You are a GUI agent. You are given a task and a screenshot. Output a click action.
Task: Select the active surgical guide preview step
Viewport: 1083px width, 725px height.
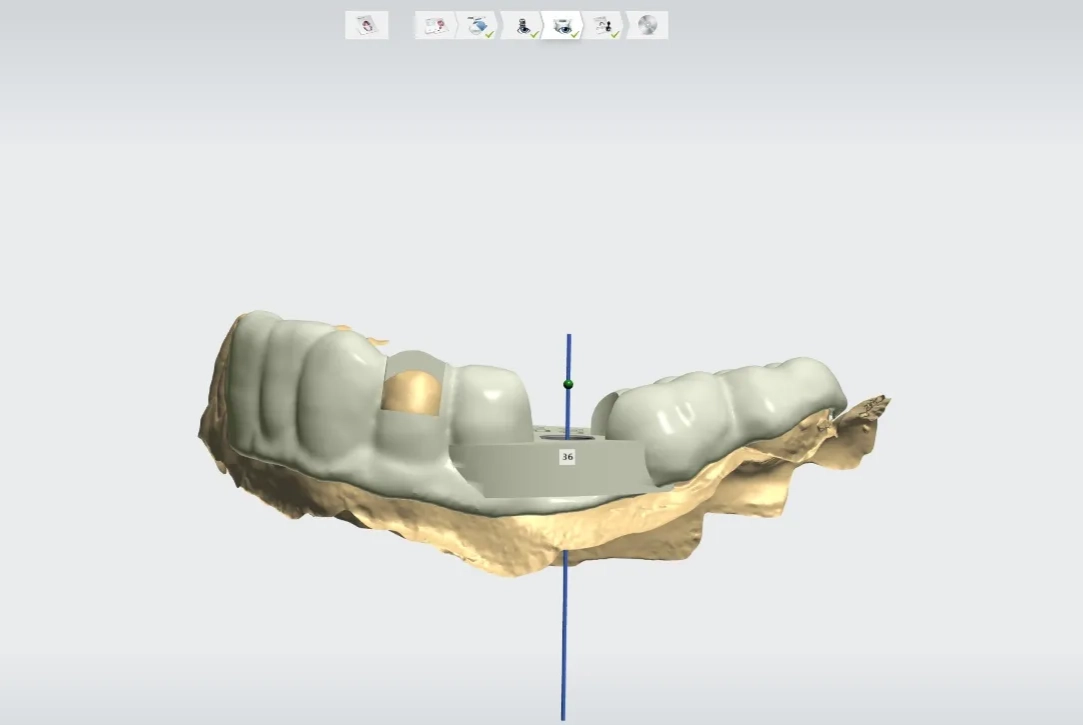click(563, 26)
